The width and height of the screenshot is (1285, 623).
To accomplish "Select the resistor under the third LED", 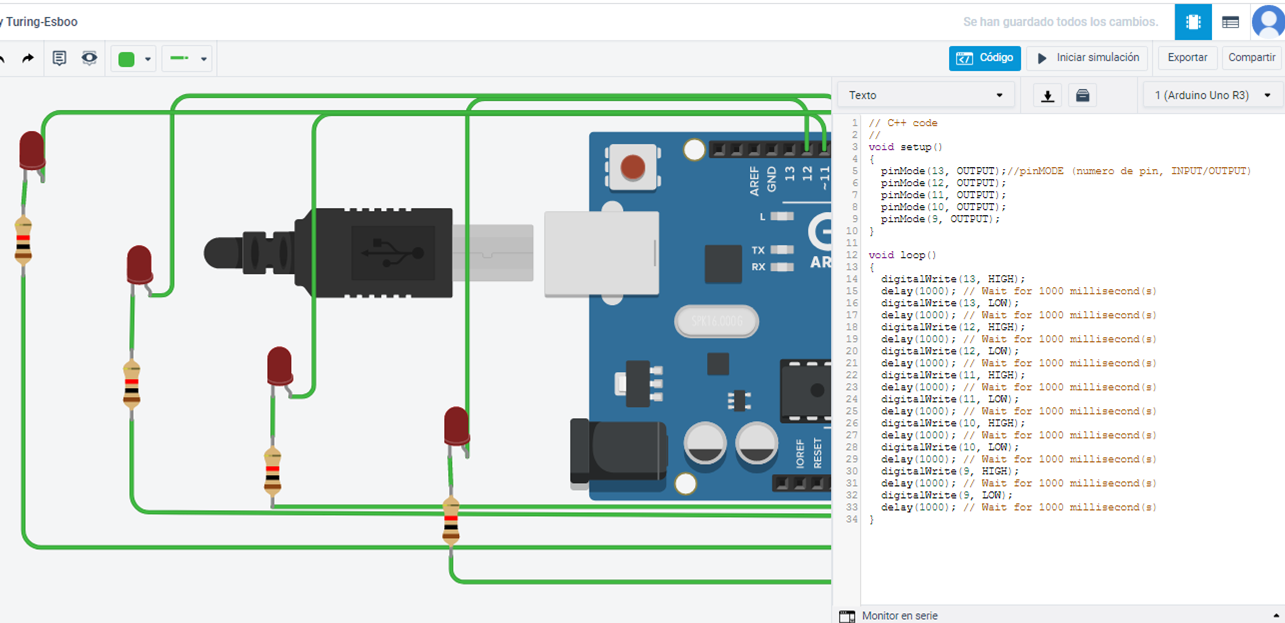I will (x=272, y=471).
